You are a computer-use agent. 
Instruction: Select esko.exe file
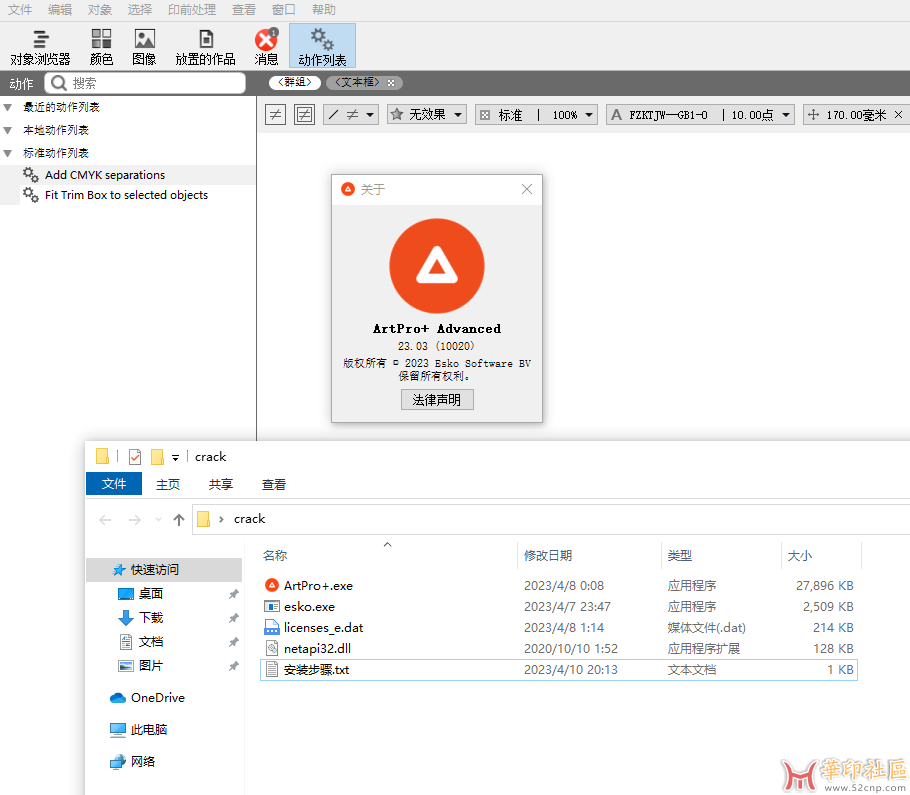pos(559,606)
